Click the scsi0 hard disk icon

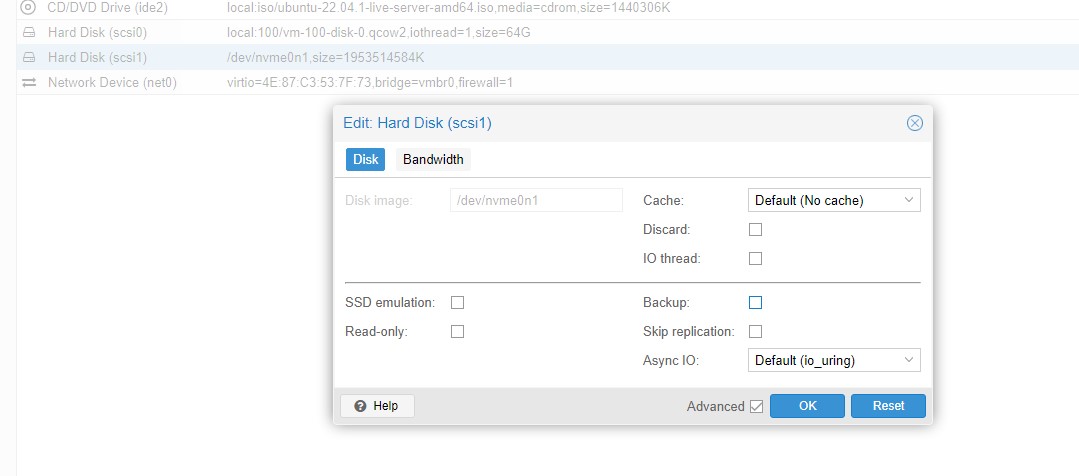pos(28,32)
